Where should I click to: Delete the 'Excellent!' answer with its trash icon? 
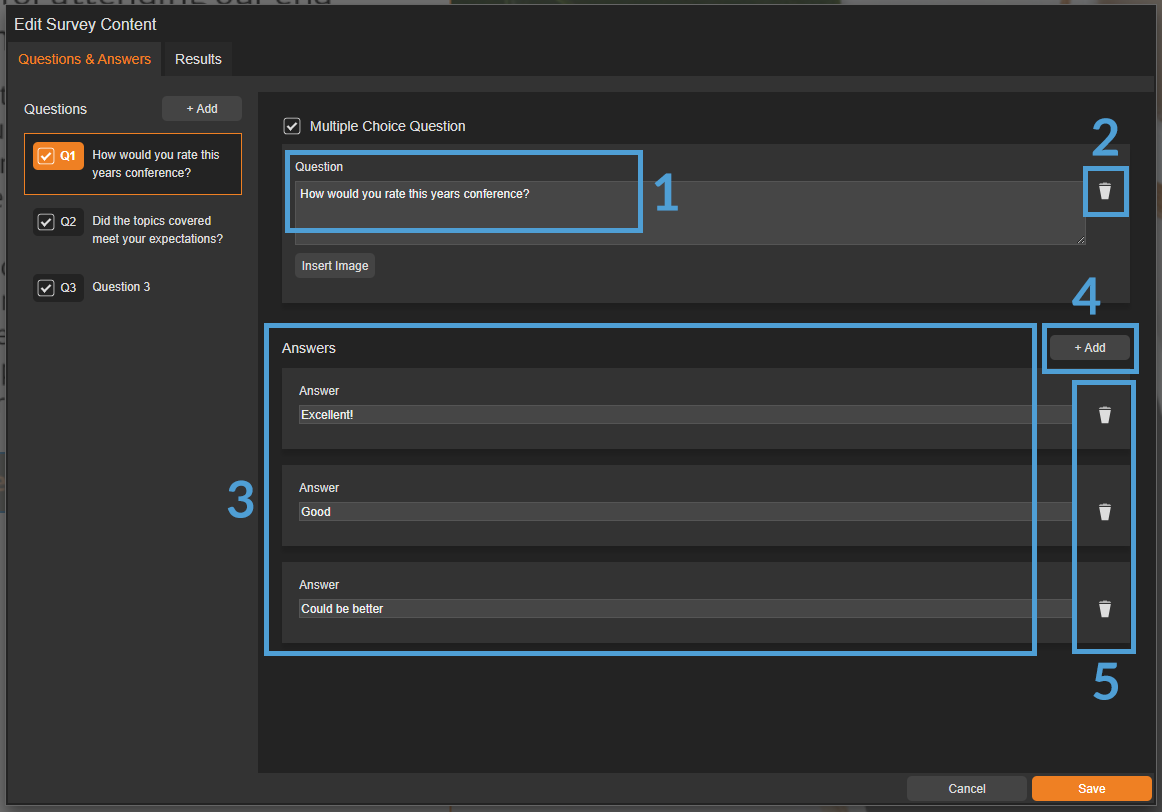[x=1104, y=414]
